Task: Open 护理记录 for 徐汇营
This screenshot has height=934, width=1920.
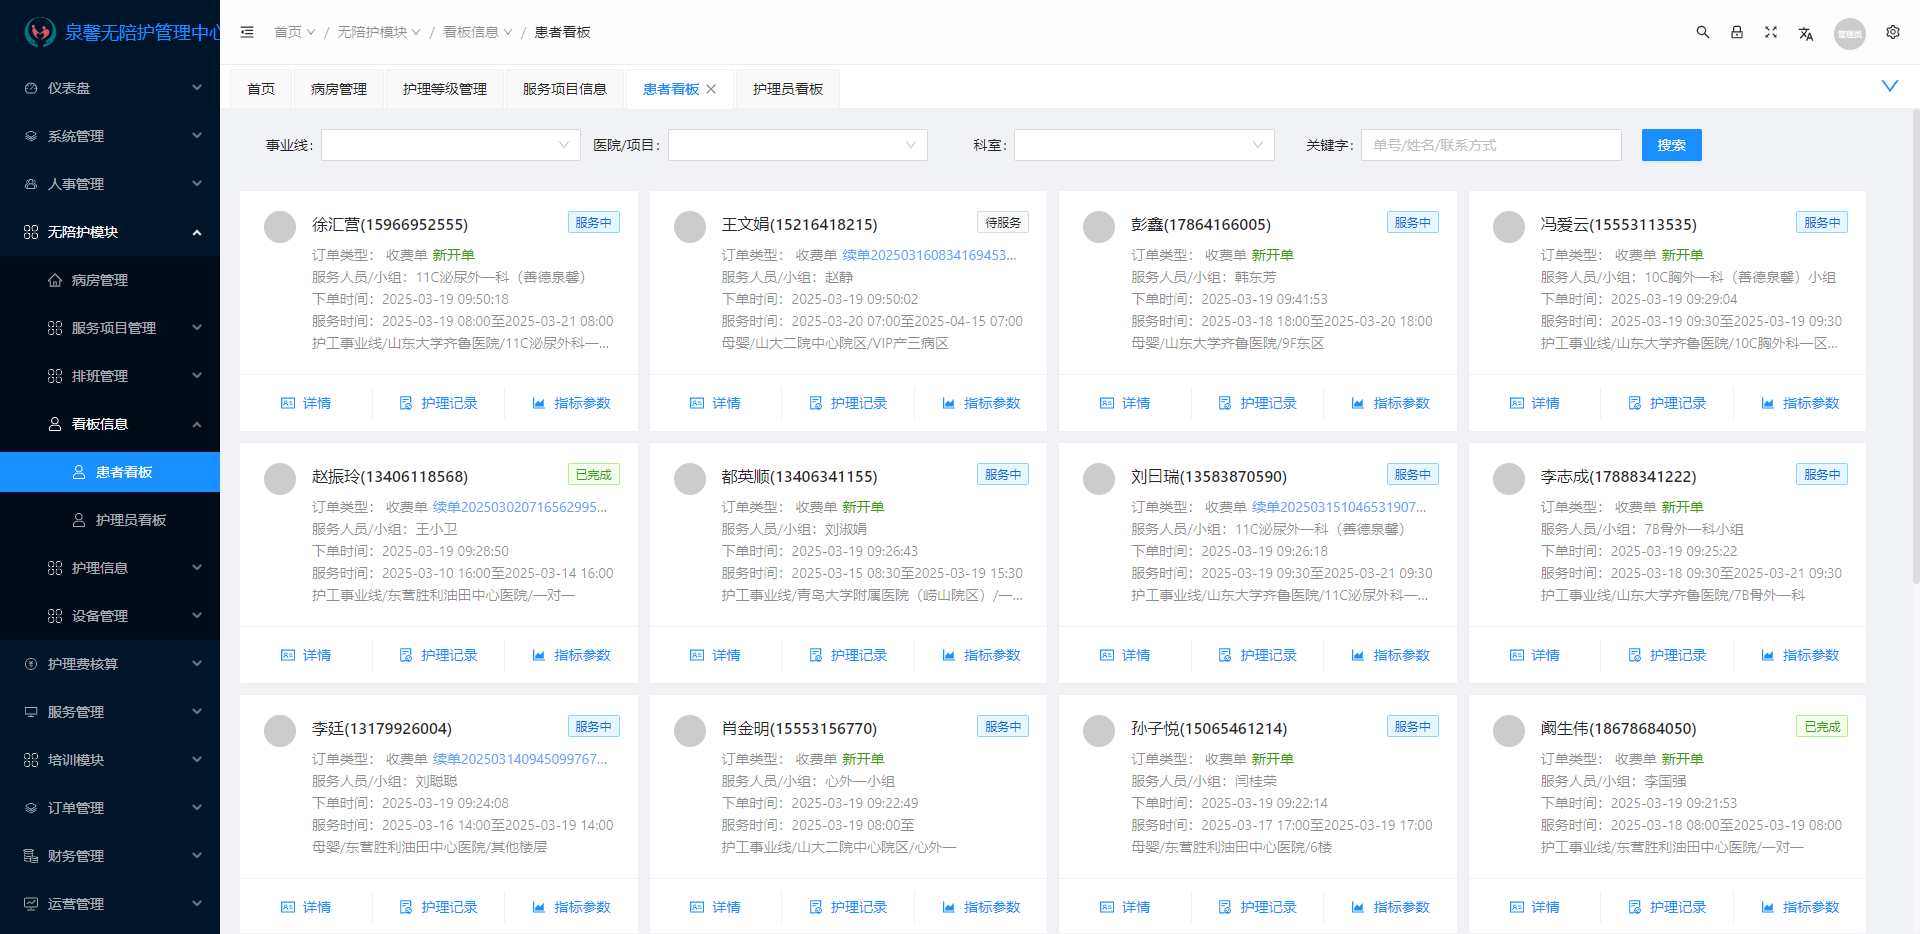Action: pos(438,403)
